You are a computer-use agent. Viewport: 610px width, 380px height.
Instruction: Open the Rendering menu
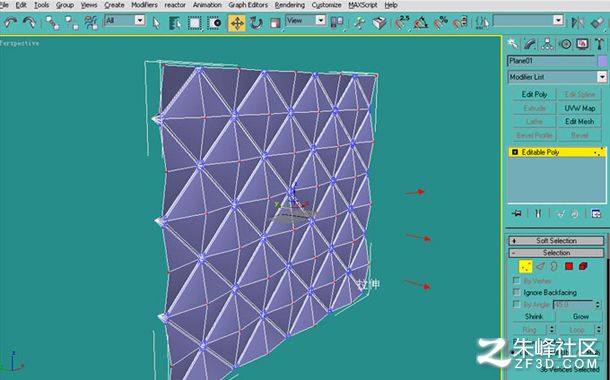pyautogui.click(x=289, y=5)
